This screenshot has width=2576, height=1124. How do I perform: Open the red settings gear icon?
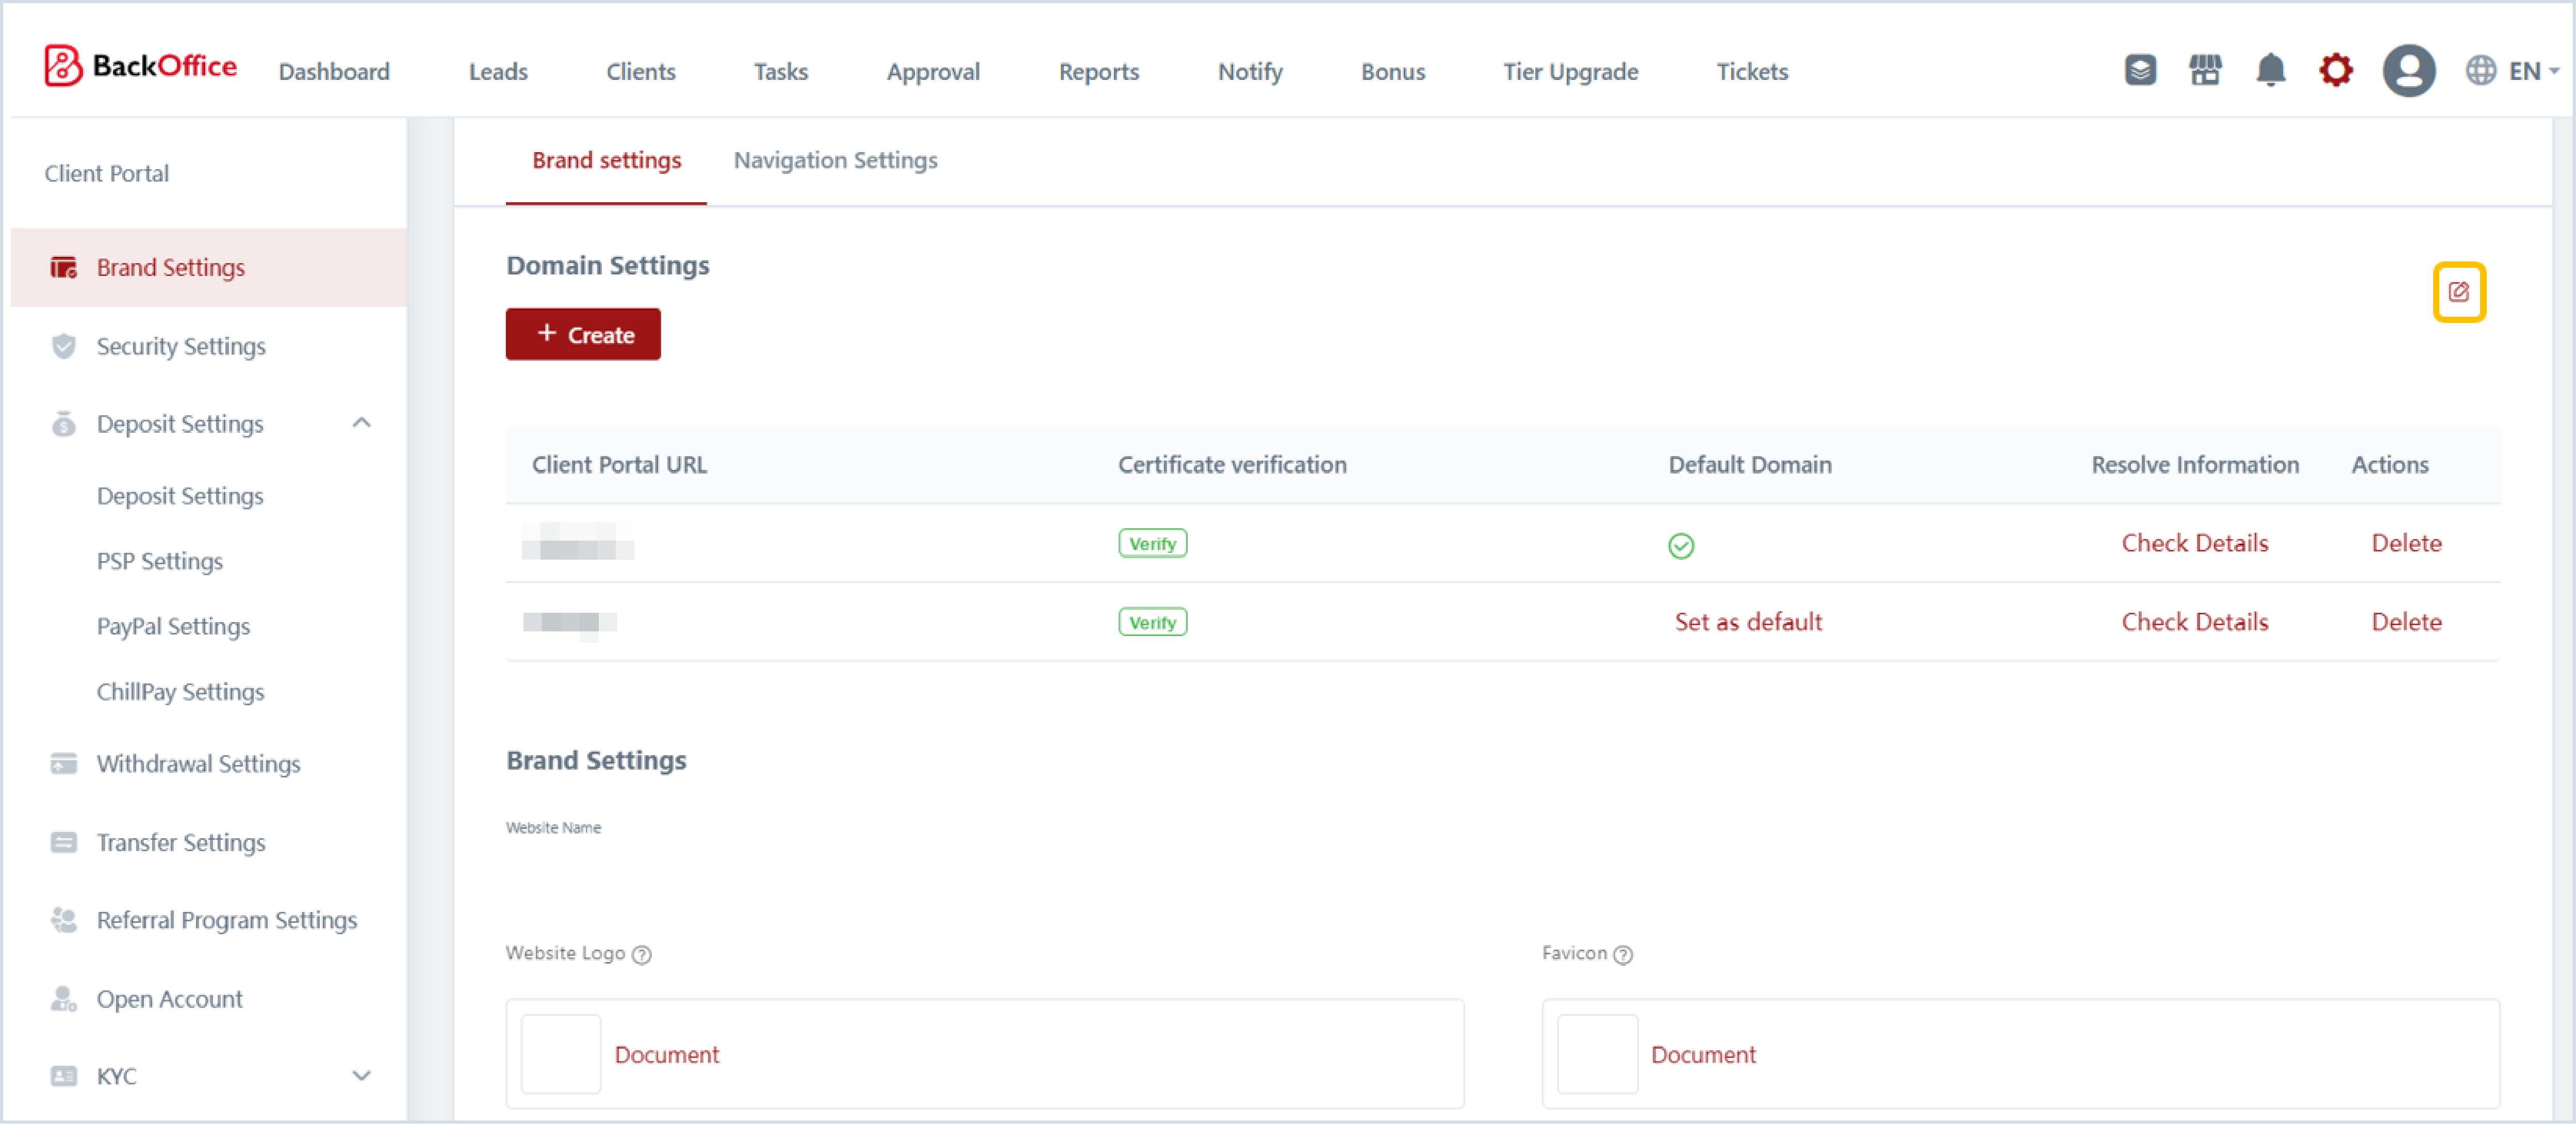click(x=2335, y=70)
